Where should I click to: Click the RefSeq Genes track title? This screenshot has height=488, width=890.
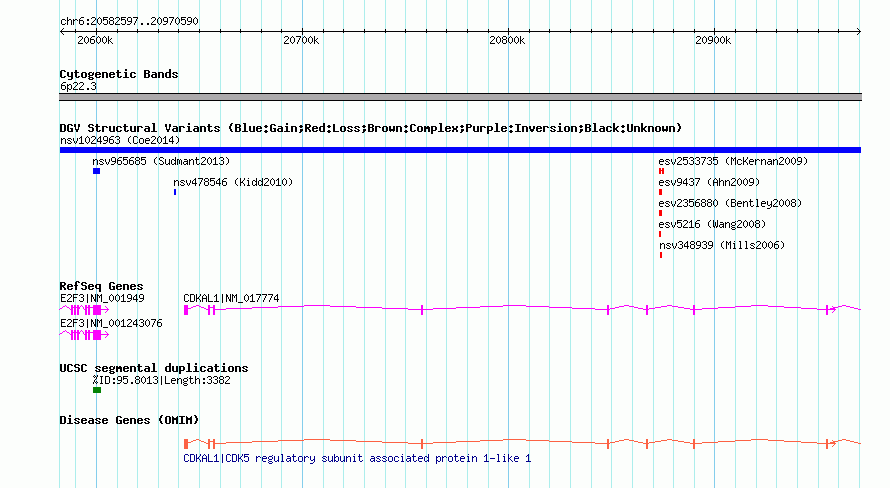[x=101, y=286]
